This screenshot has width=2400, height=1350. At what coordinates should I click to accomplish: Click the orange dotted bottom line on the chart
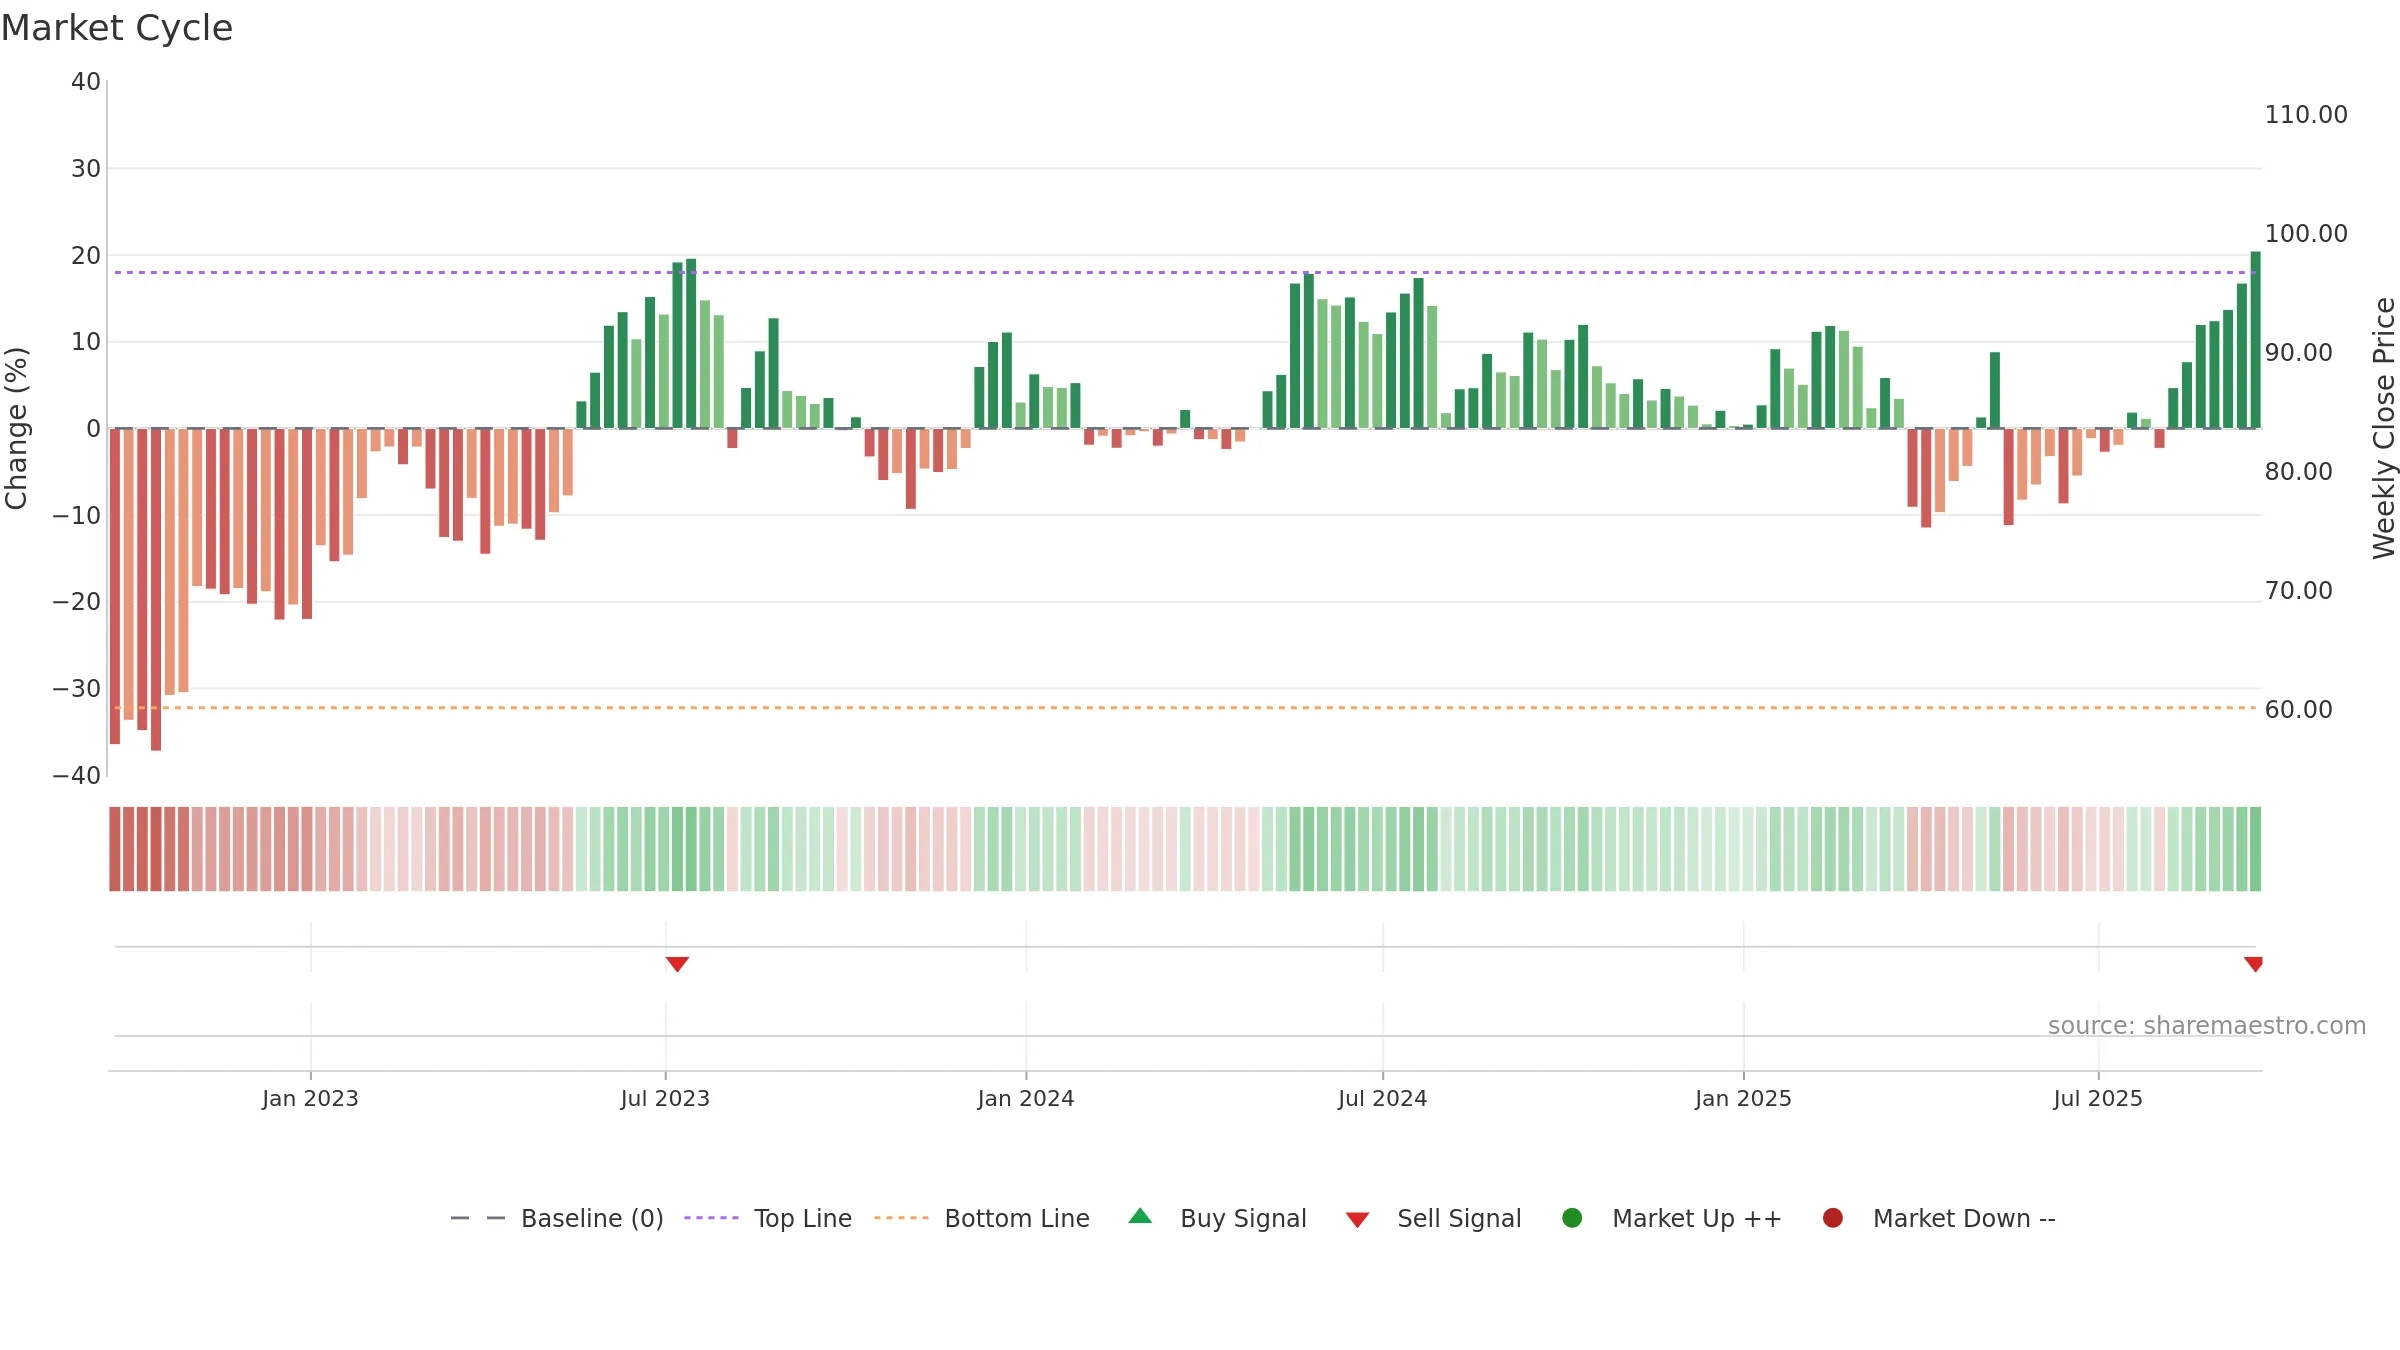coord(1185,707)
